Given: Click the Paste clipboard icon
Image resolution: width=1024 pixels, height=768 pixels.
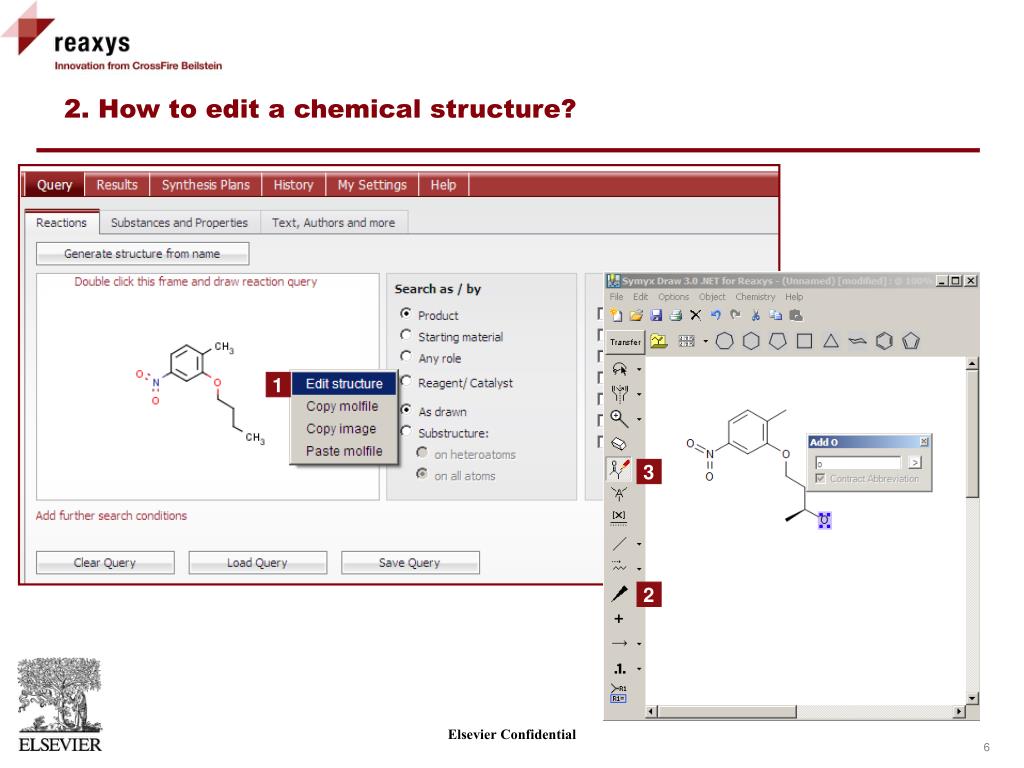Looking at the screenshot, I should (x=795, y=315).
